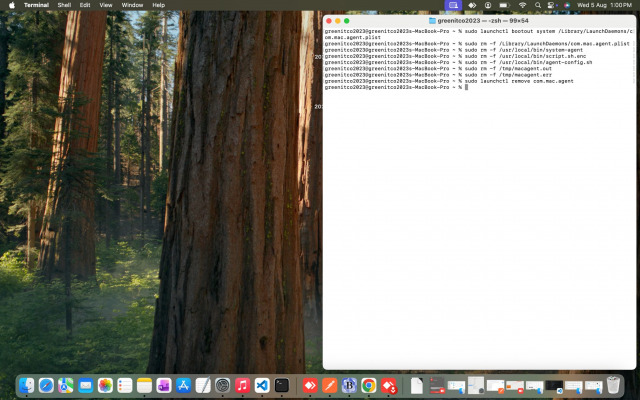Open the Terminal app menu

tap(36, 5)
